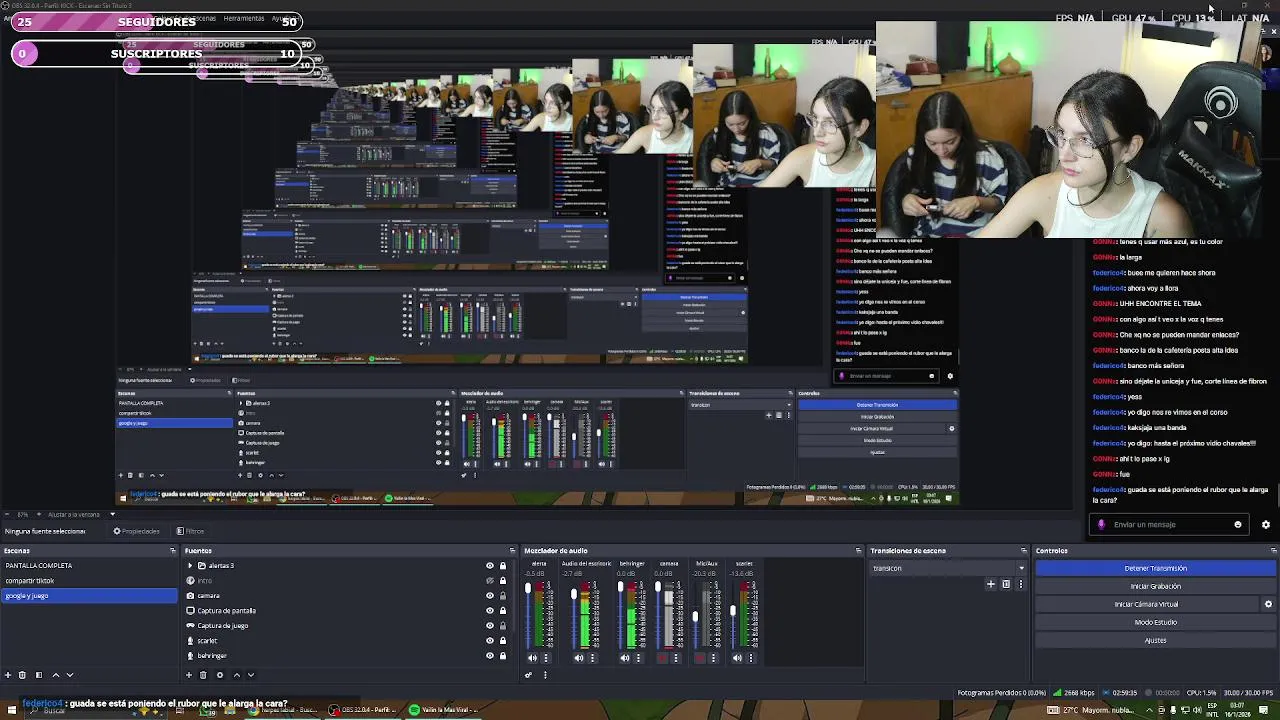Mute the Audio del escritorio channel
This screenshot has width=1280, height=720.
tap(579, 658)
